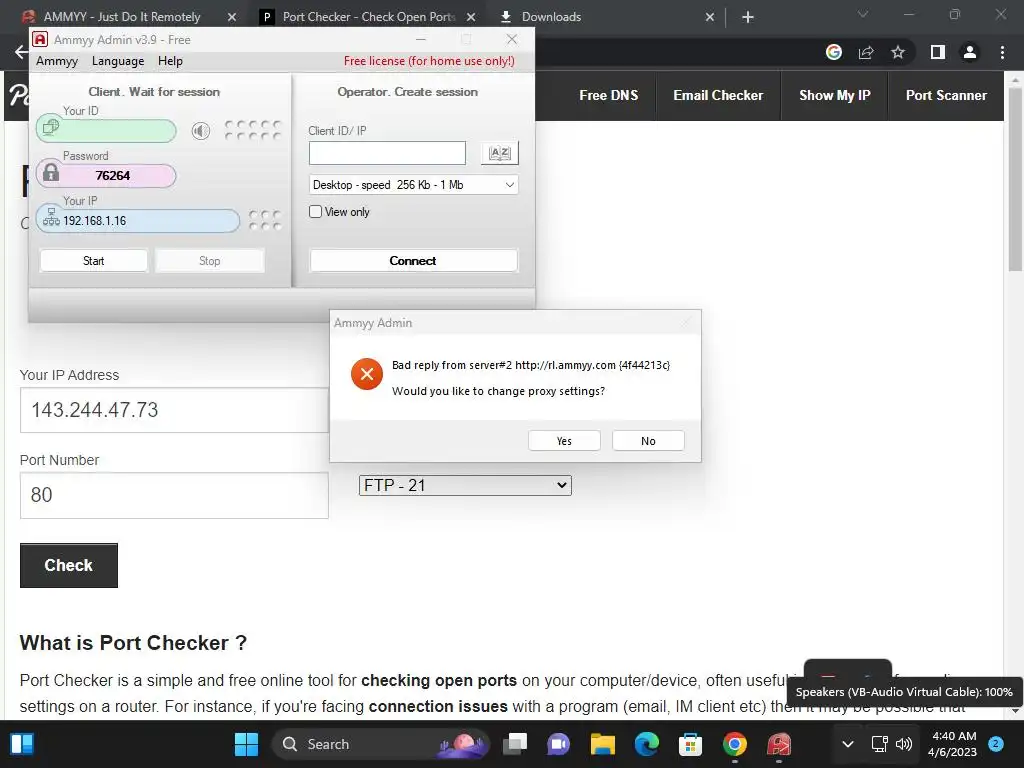Click the Port Number input field
Viewport: 1024px width, 768px height.
pyautogui.click(x=174, y=496)
